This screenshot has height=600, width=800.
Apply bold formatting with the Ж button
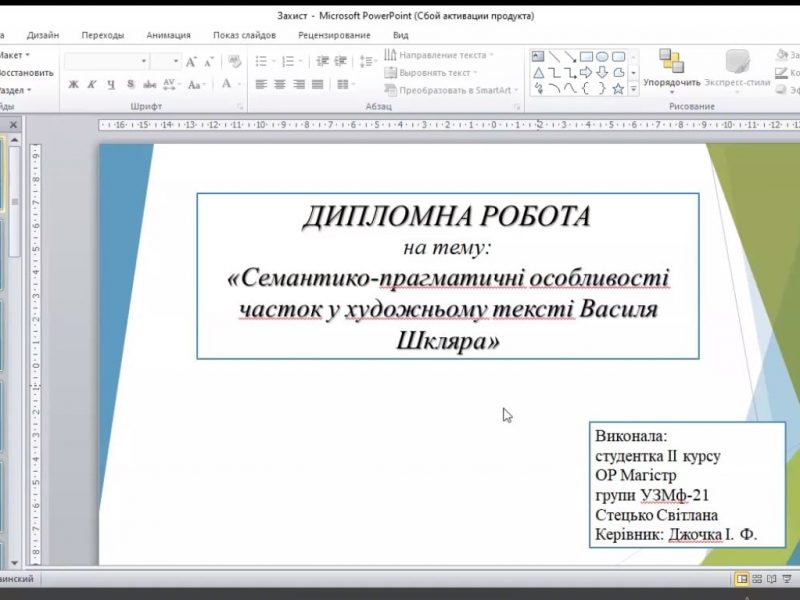(x=73, y=85)
